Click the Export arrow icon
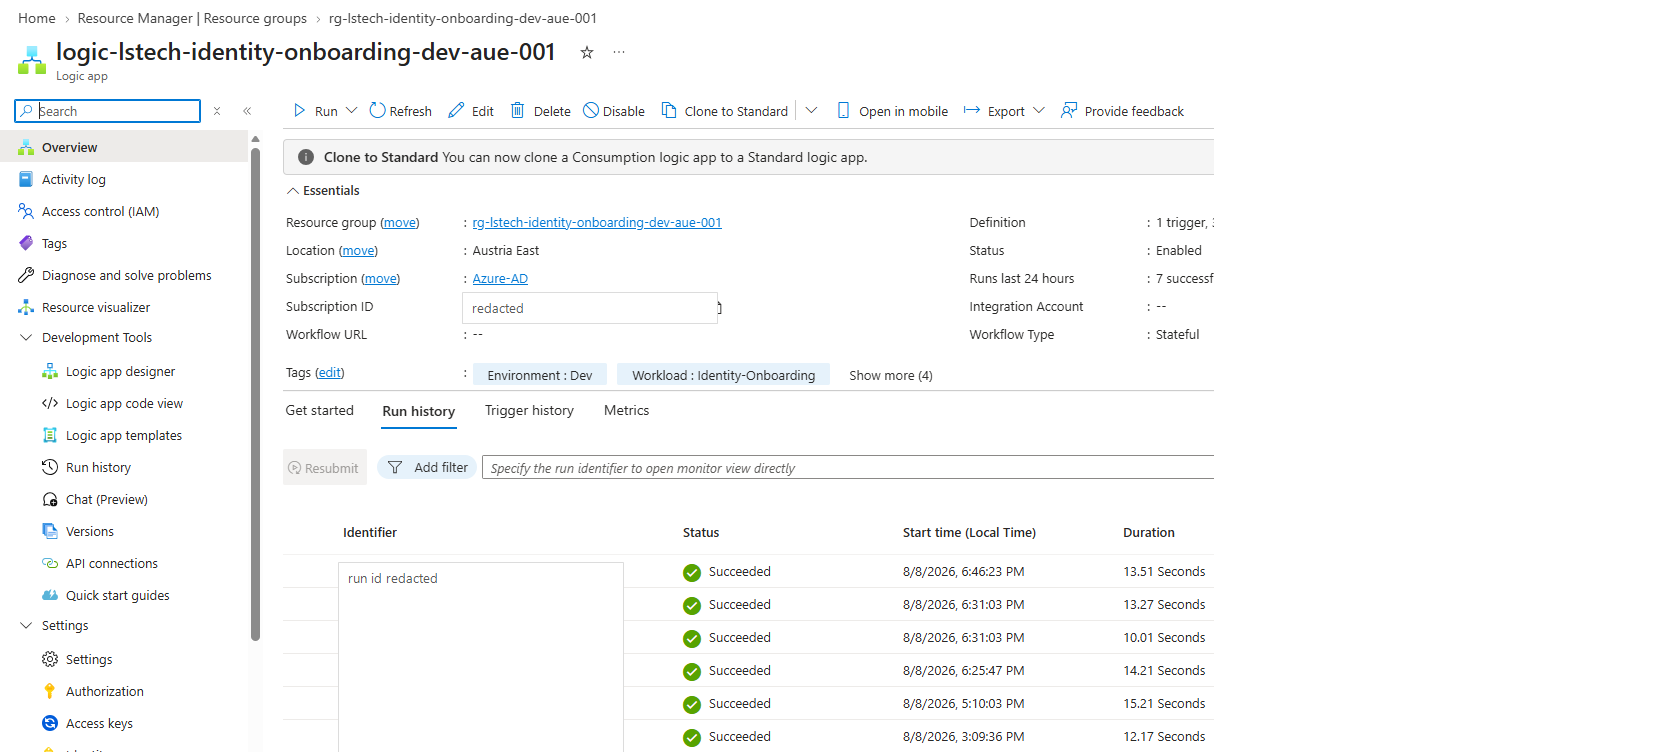Image resolution: width=1677 pixels, height=752 pixels. 972,110
